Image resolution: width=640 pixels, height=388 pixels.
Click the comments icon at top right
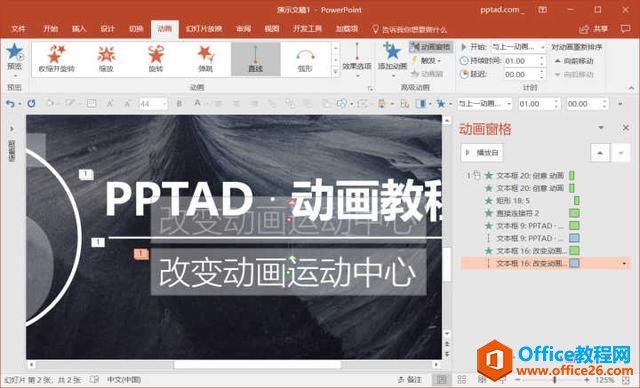click(x=625, y=29)
